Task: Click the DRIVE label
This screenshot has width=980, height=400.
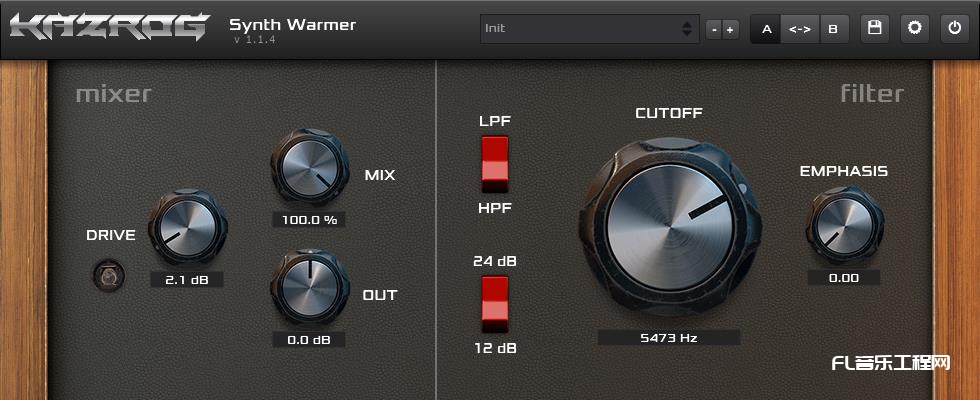Action: [111, 235]
